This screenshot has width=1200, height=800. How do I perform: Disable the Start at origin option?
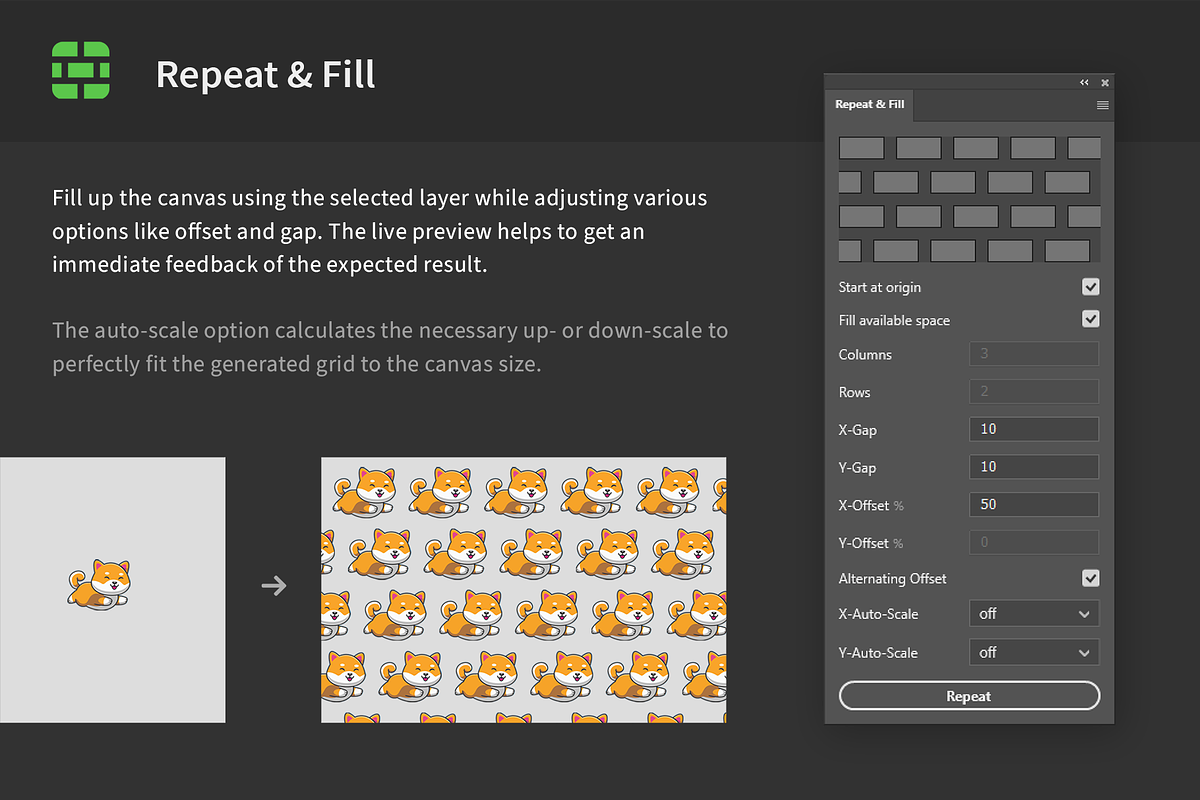click(x=1091, y=287)
